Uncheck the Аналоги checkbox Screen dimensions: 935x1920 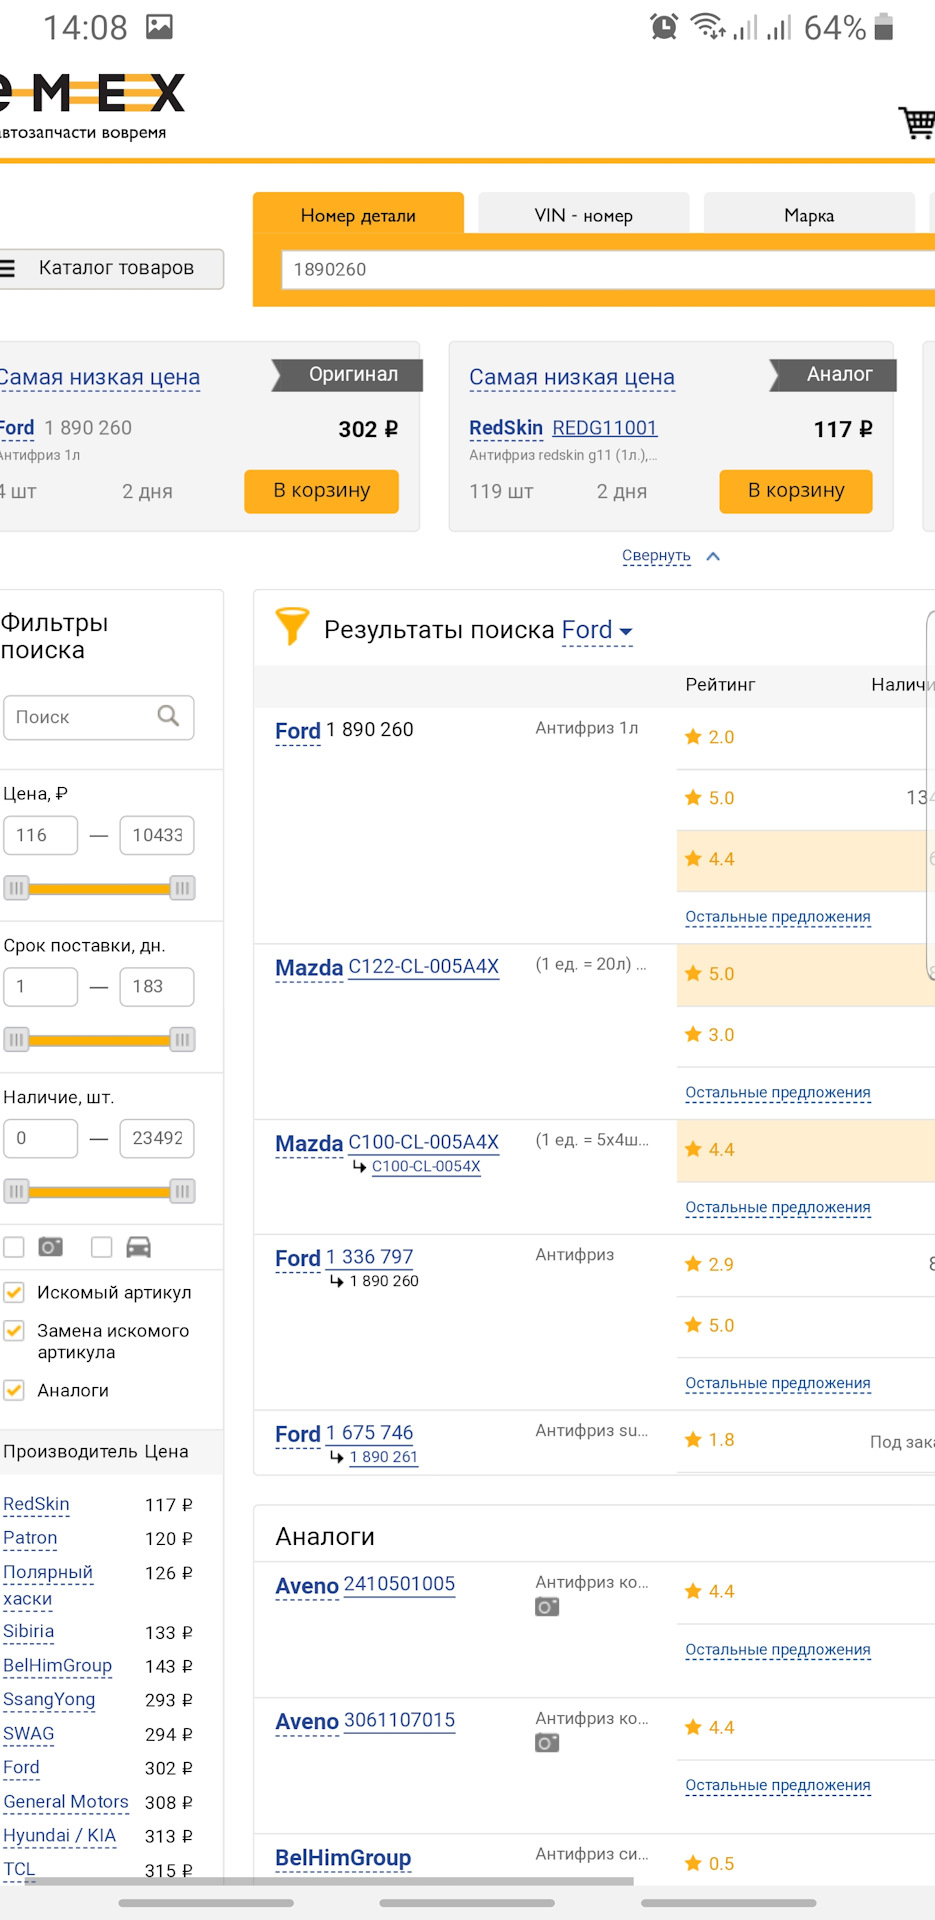[x=14, y=1390]
